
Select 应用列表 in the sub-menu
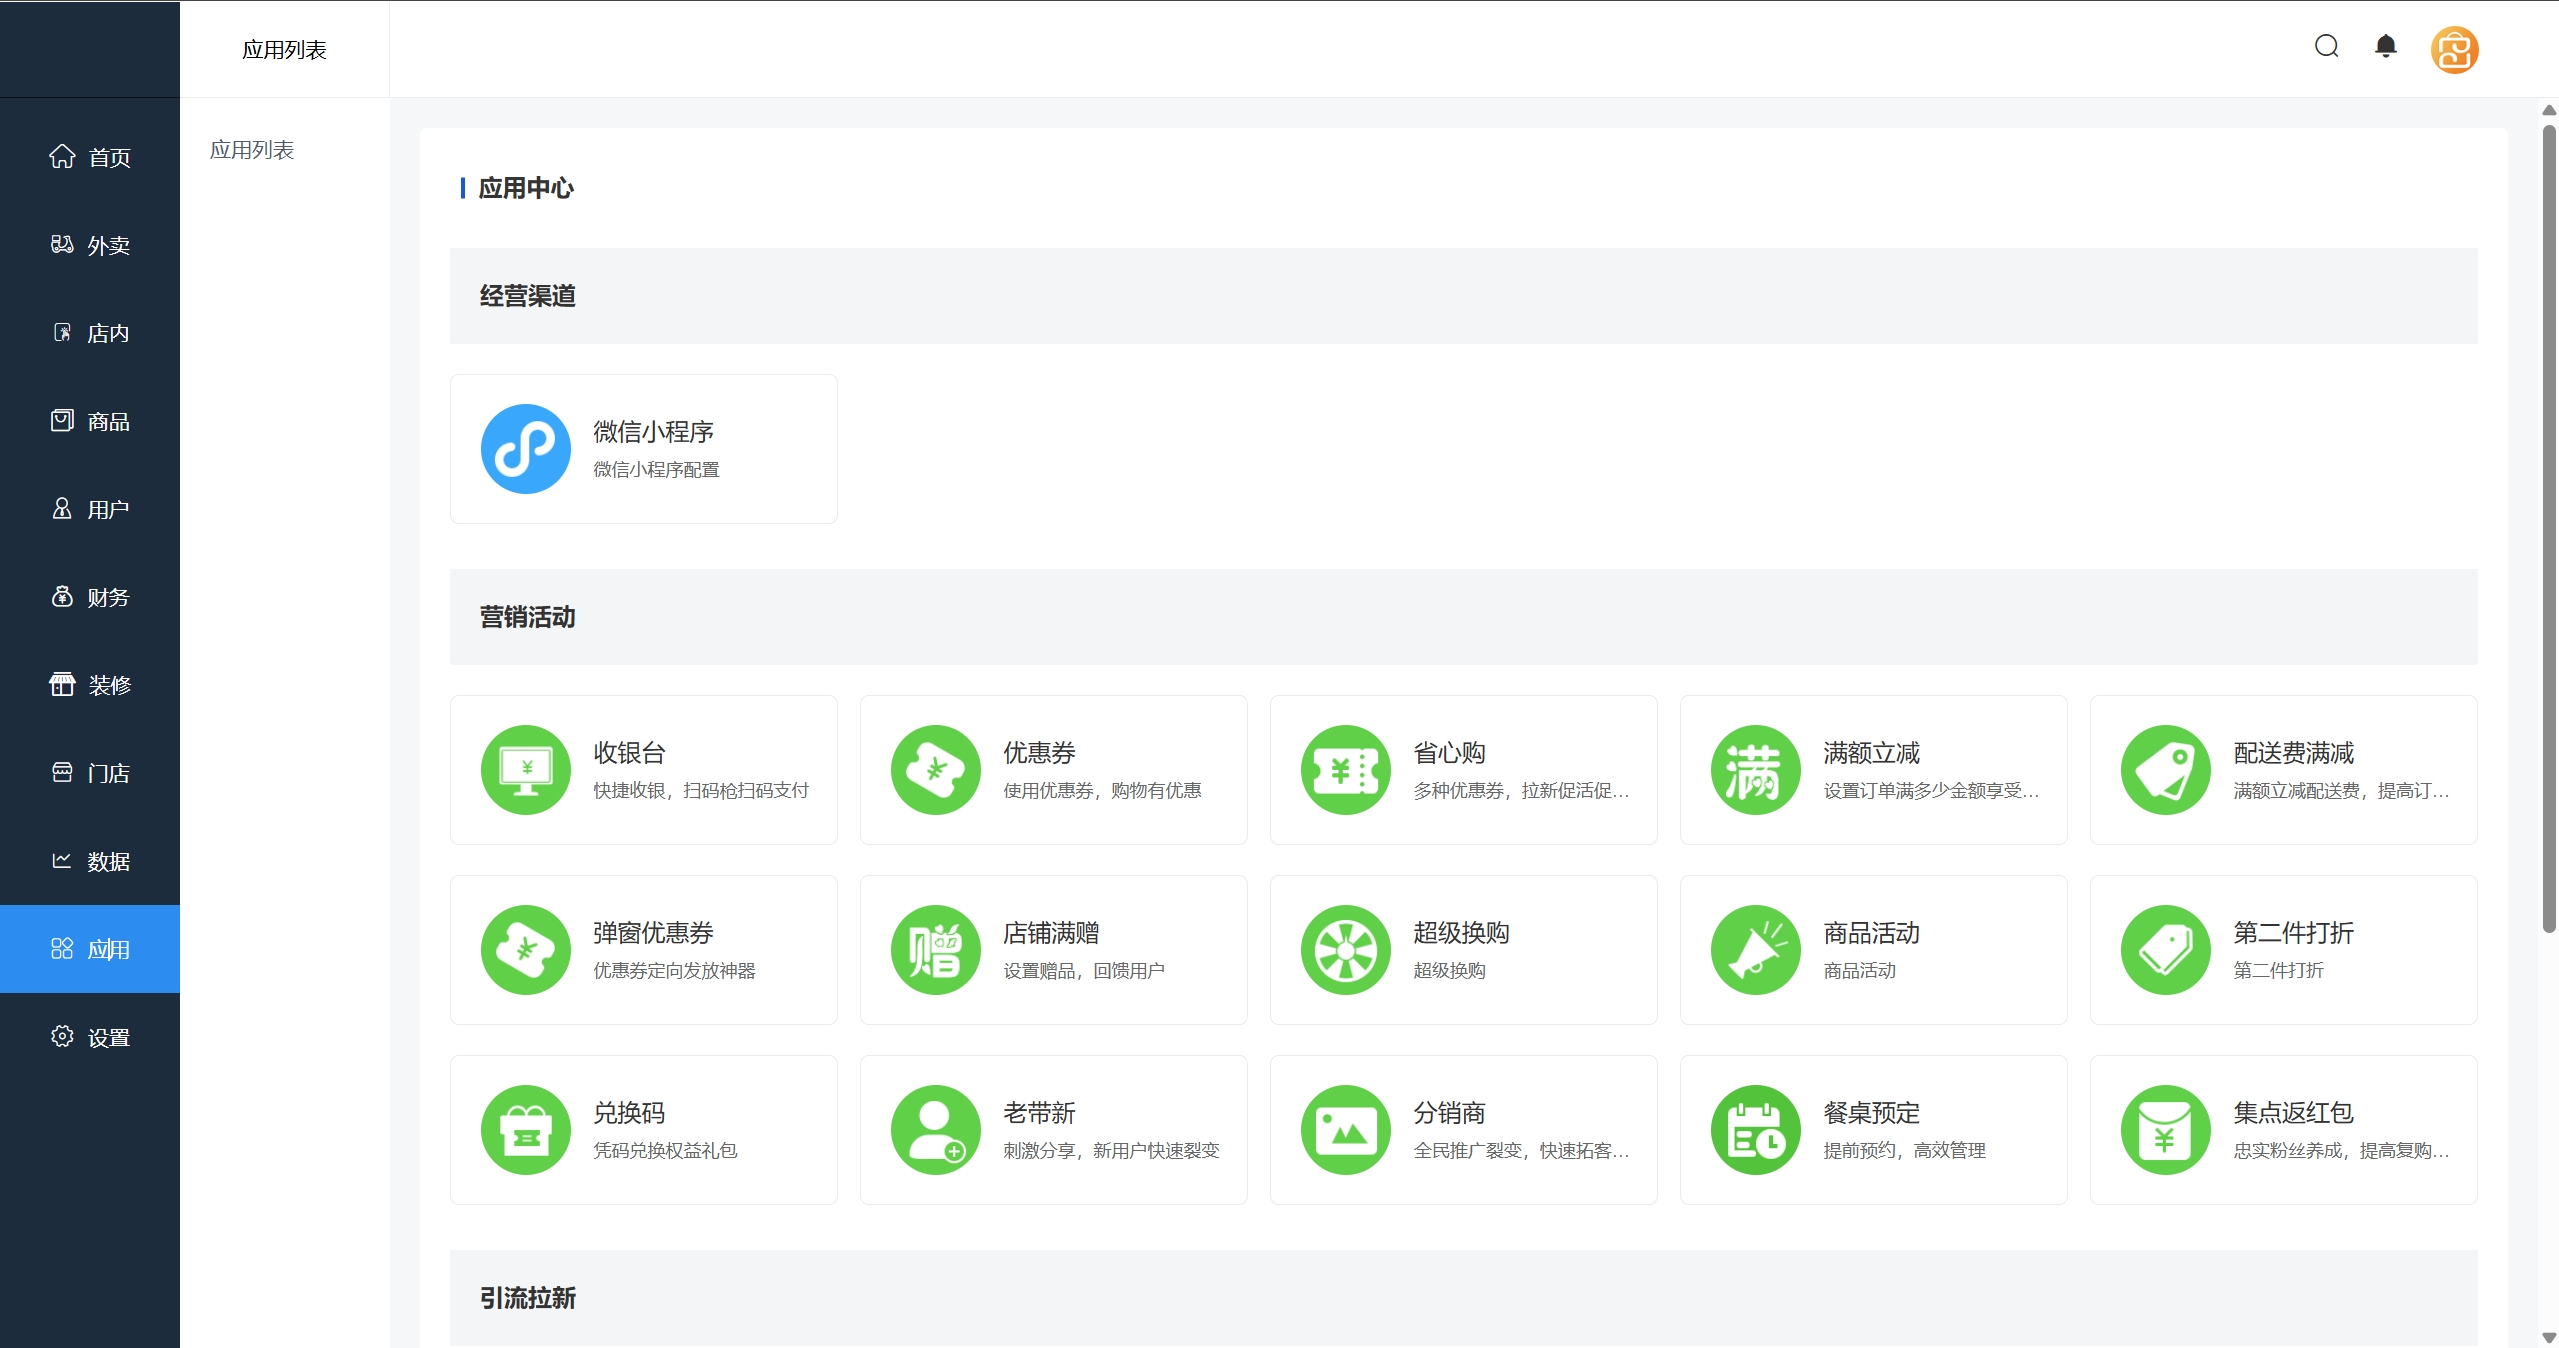pyautogui.click(x=252, y=150)
